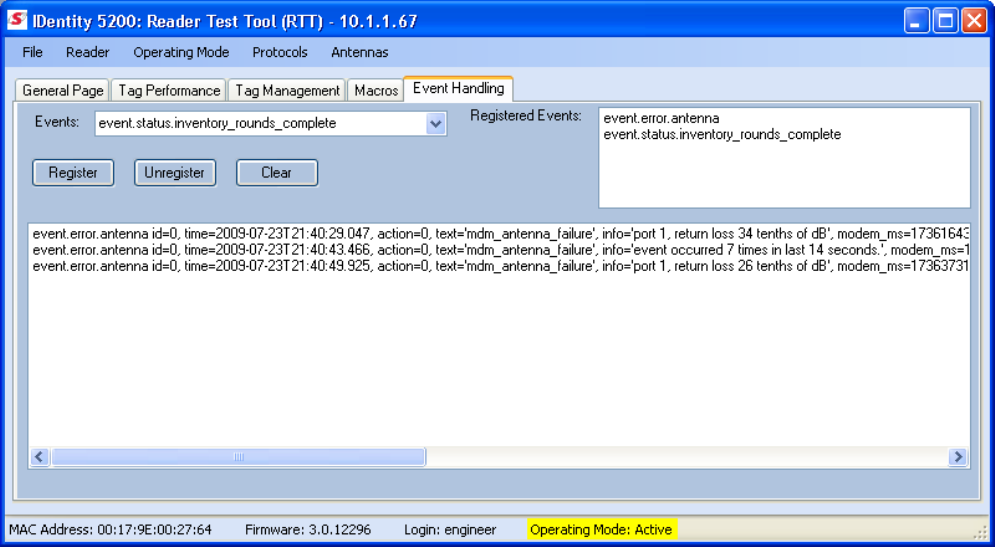Image resolution: width=995 pixels, height=547 pixels.
Task: Select event.error.antenna in Registered Events
Action: (661, 118)
